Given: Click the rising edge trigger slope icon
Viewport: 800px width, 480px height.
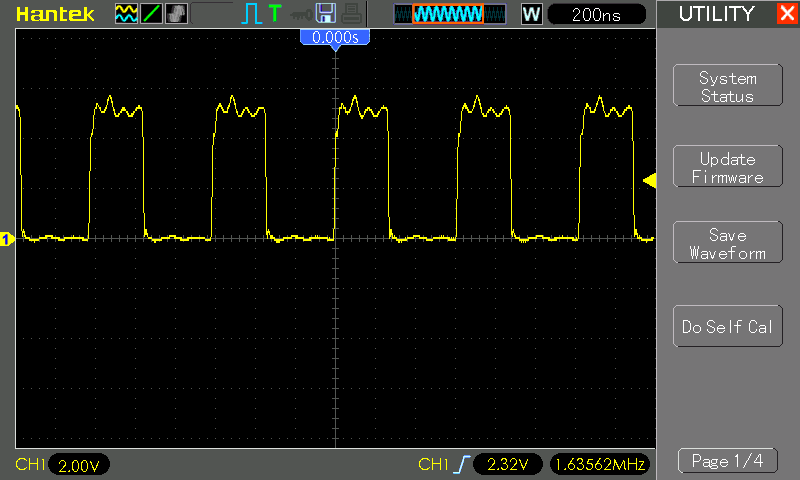Looking at the screenshot, I should tap(460, 464).
